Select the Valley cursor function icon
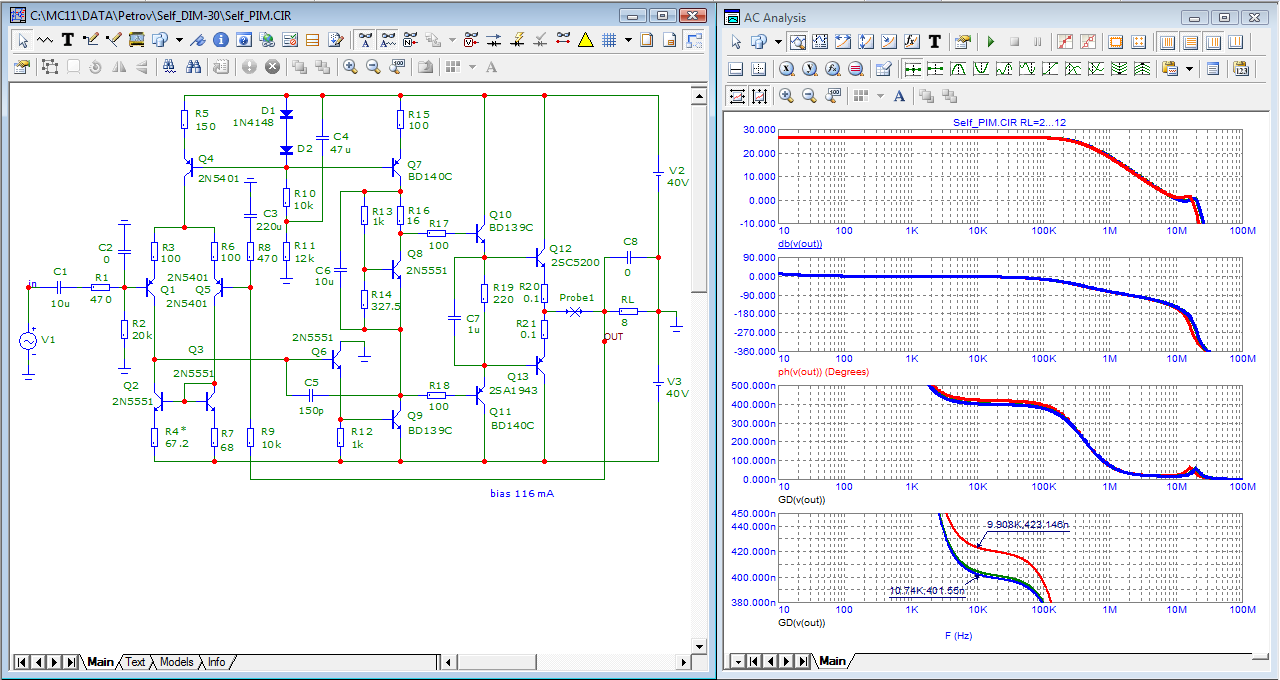1280x680 pixels. (981, 69)
